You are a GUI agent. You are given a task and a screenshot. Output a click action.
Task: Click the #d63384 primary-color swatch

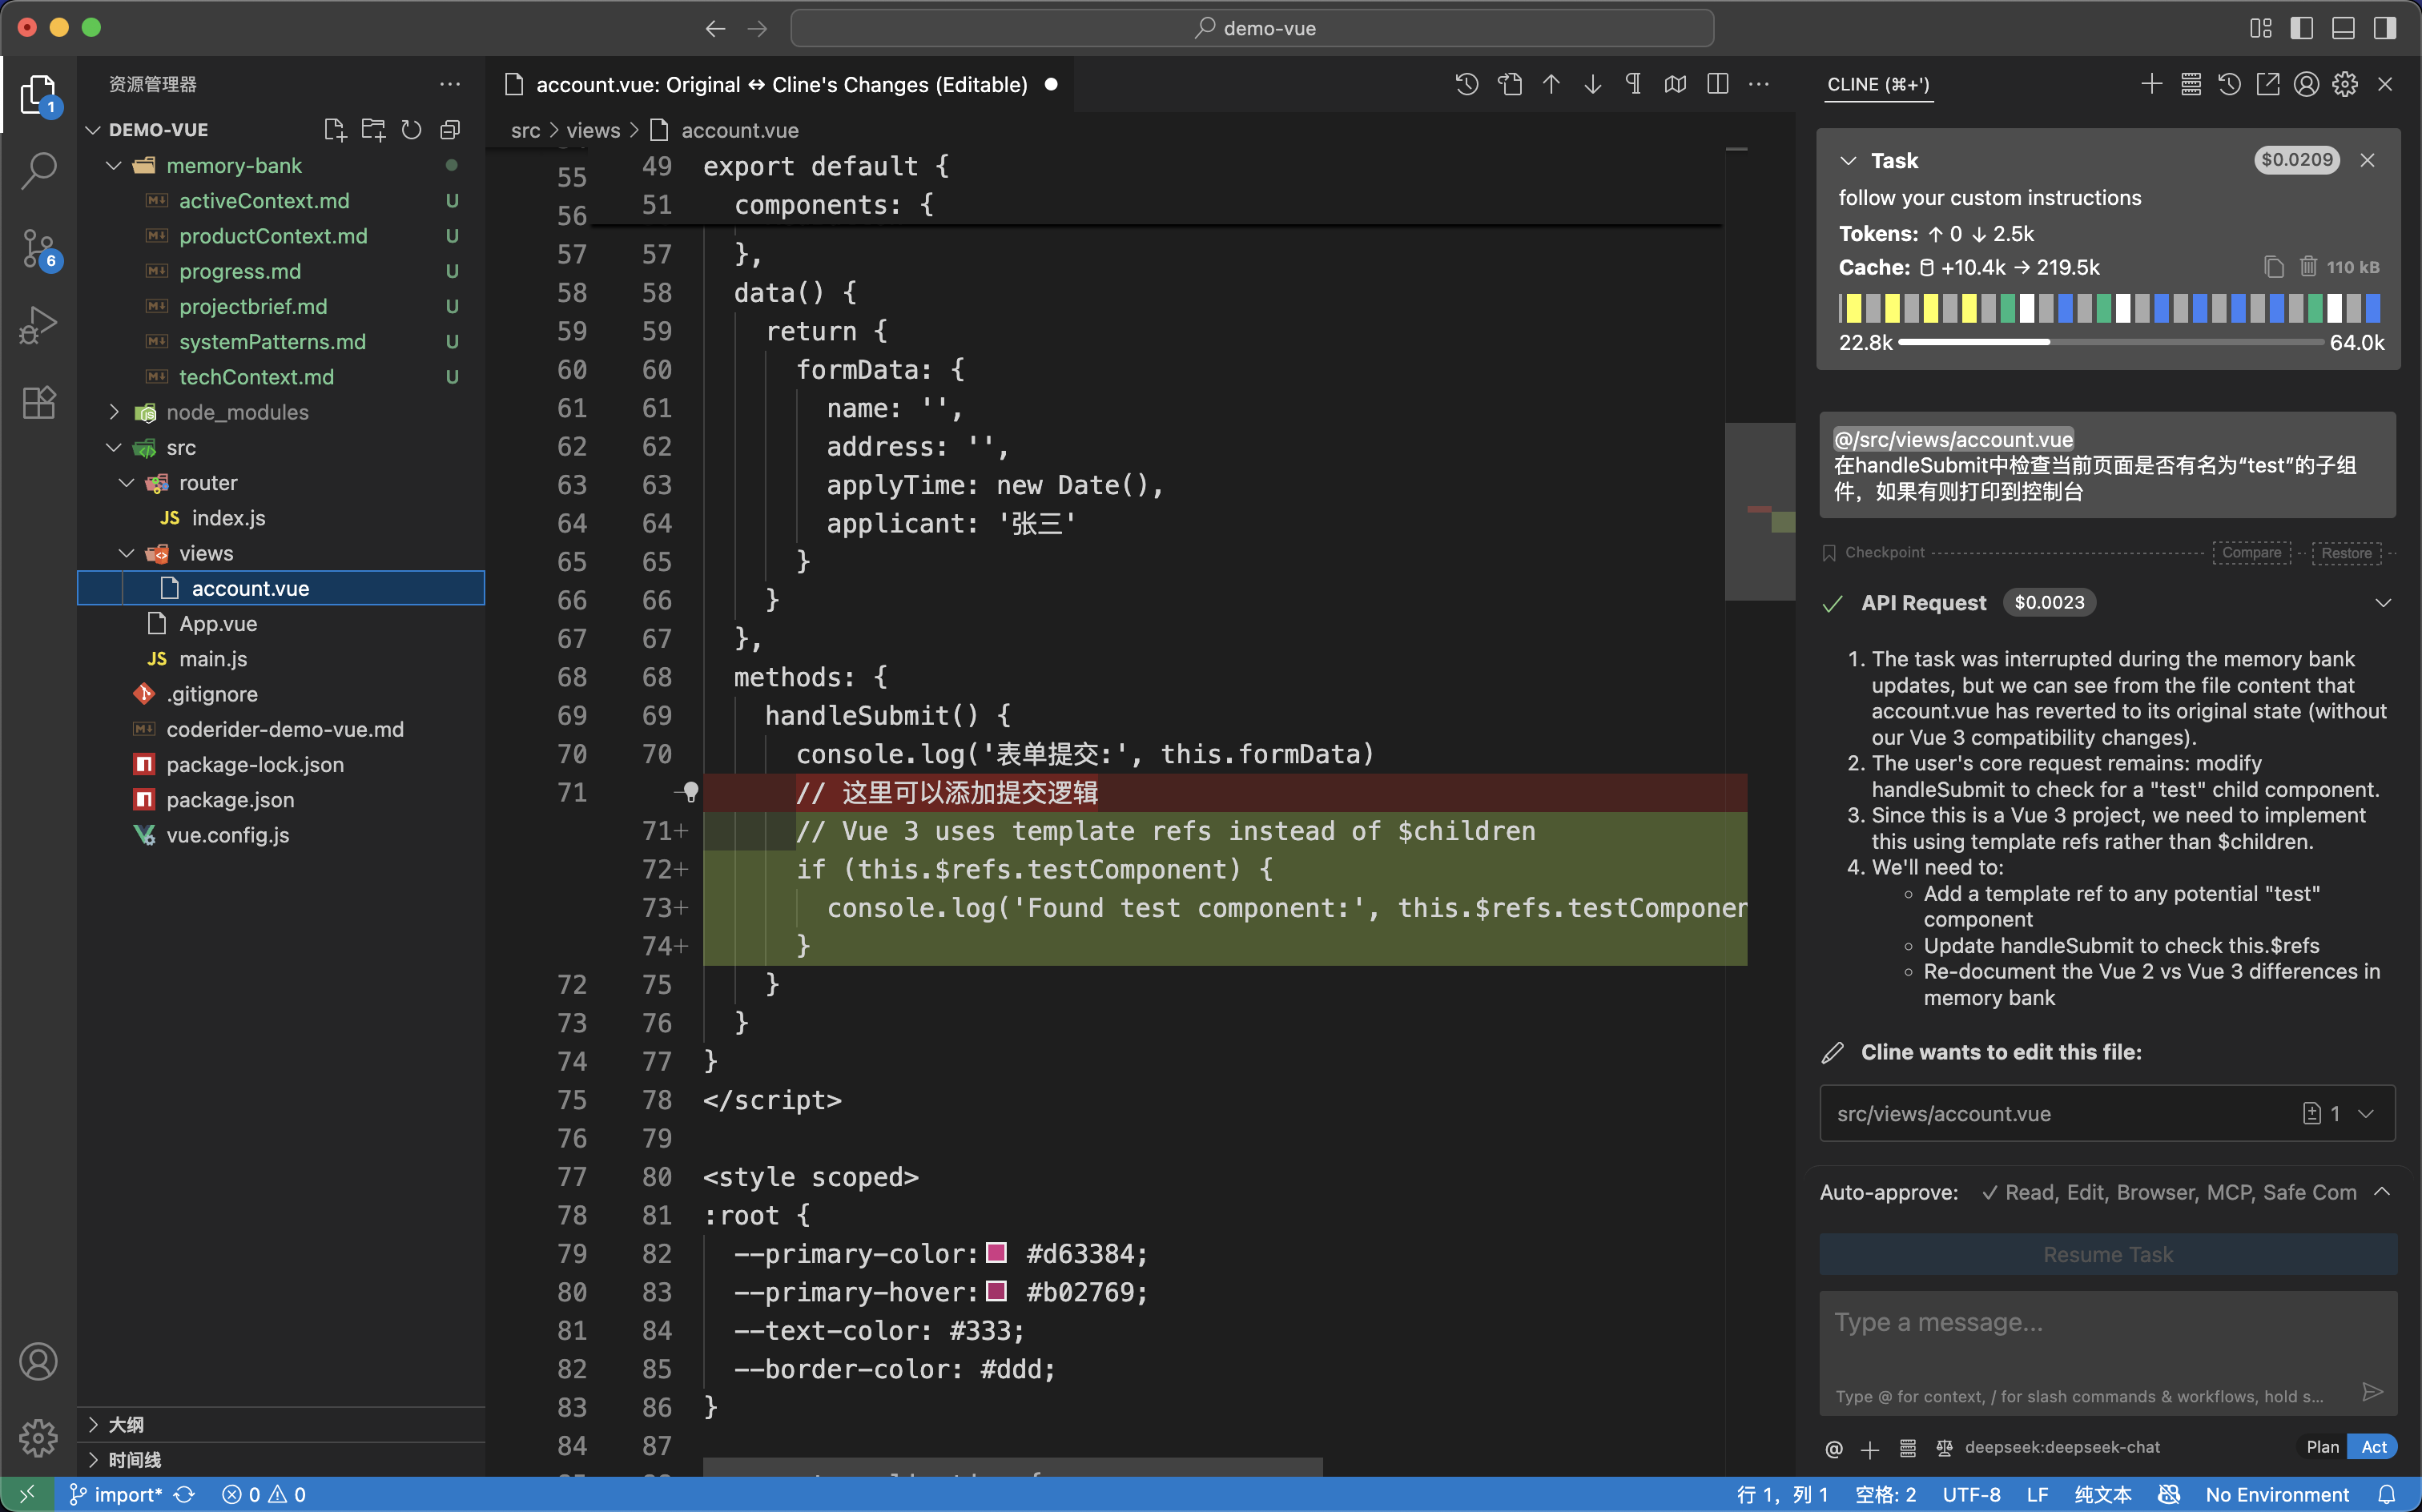click(996, 1253)
